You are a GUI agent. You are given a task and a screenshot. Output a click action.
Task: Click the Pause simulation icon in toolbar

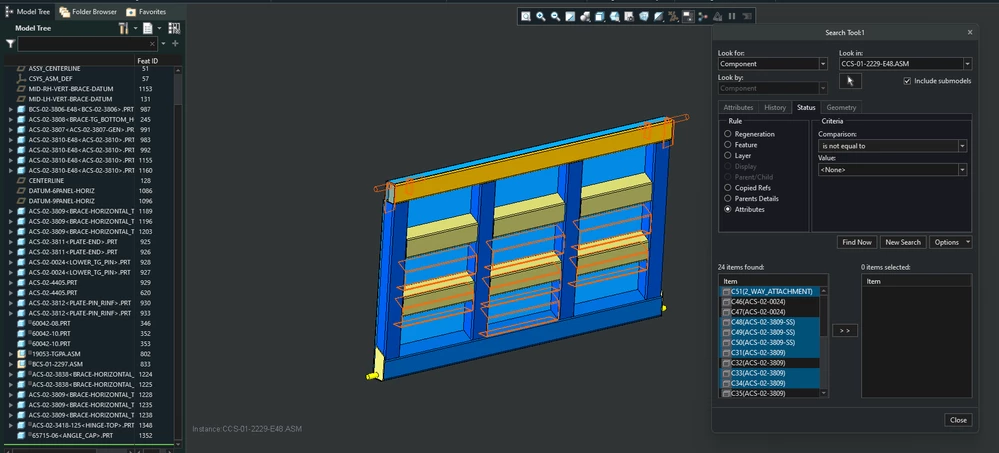tap(732, 17)
